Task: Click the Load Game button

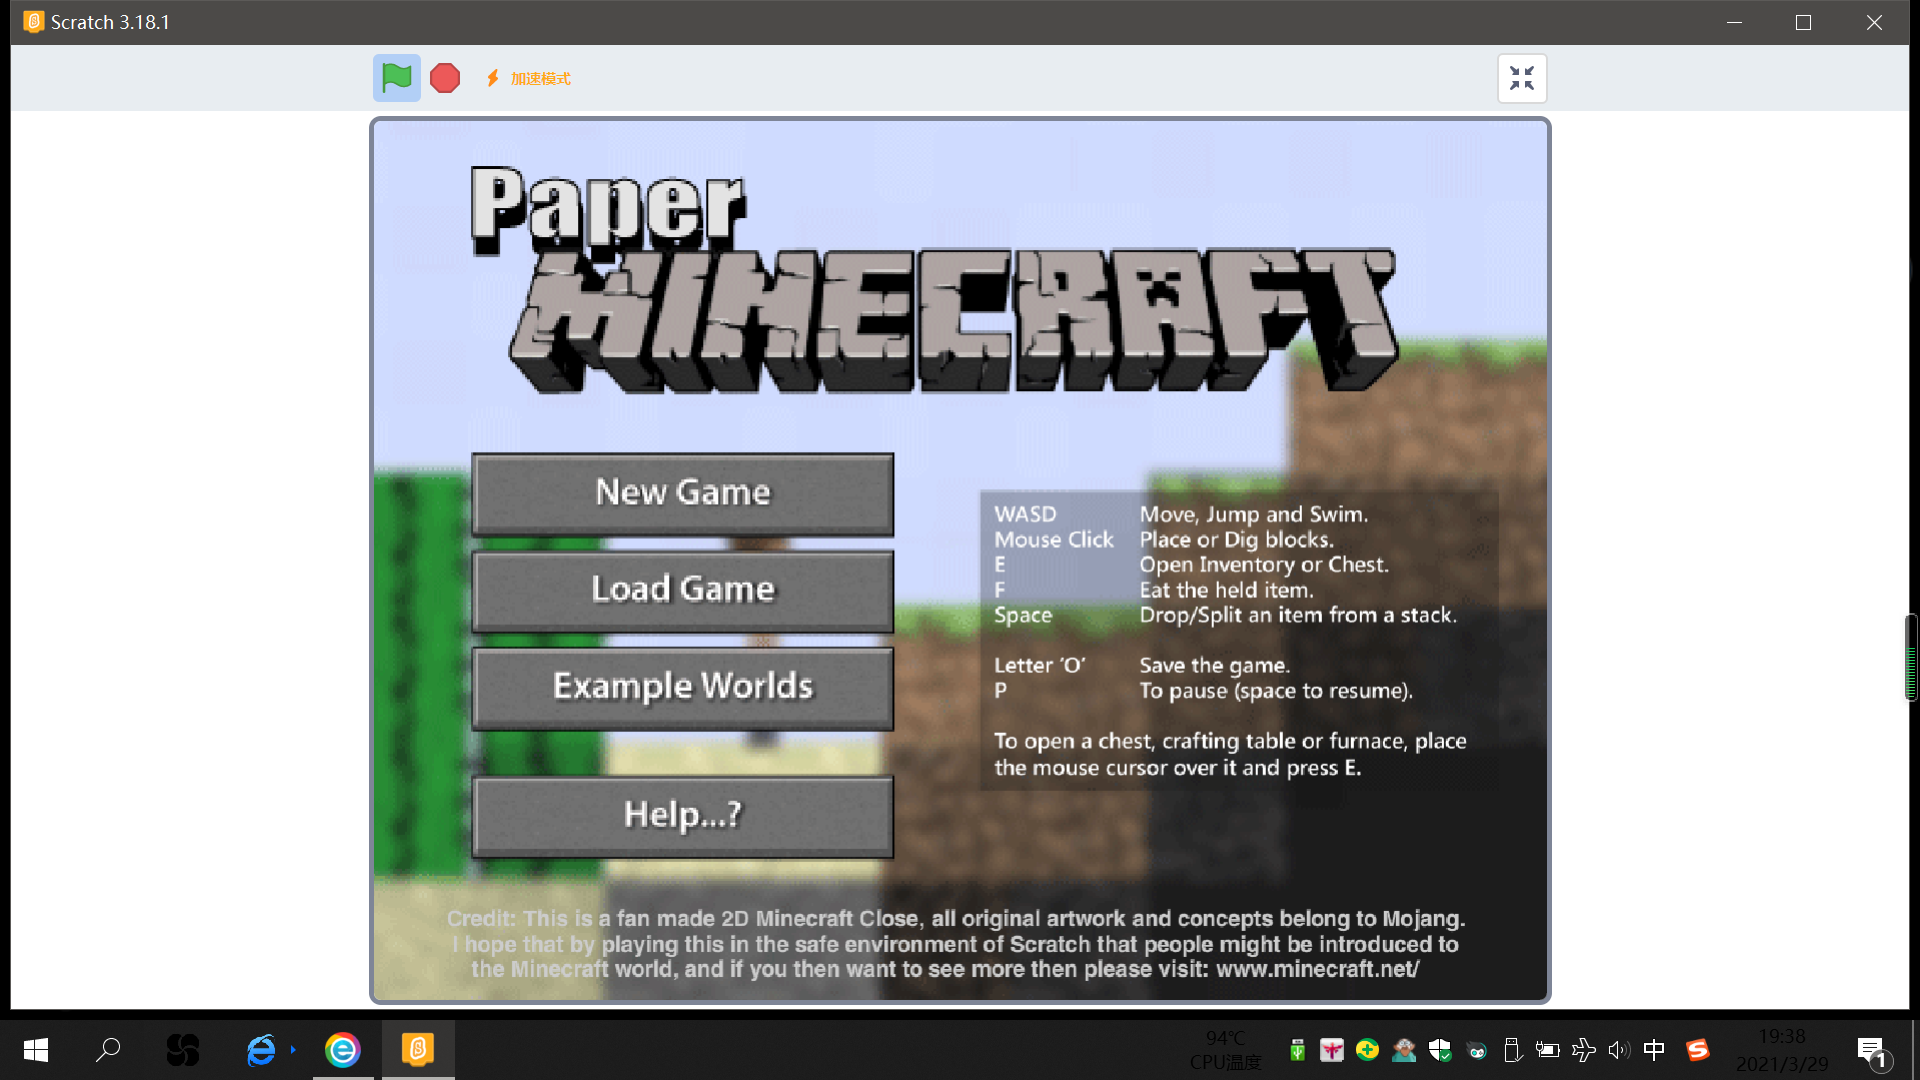Action: click(683, 590)
